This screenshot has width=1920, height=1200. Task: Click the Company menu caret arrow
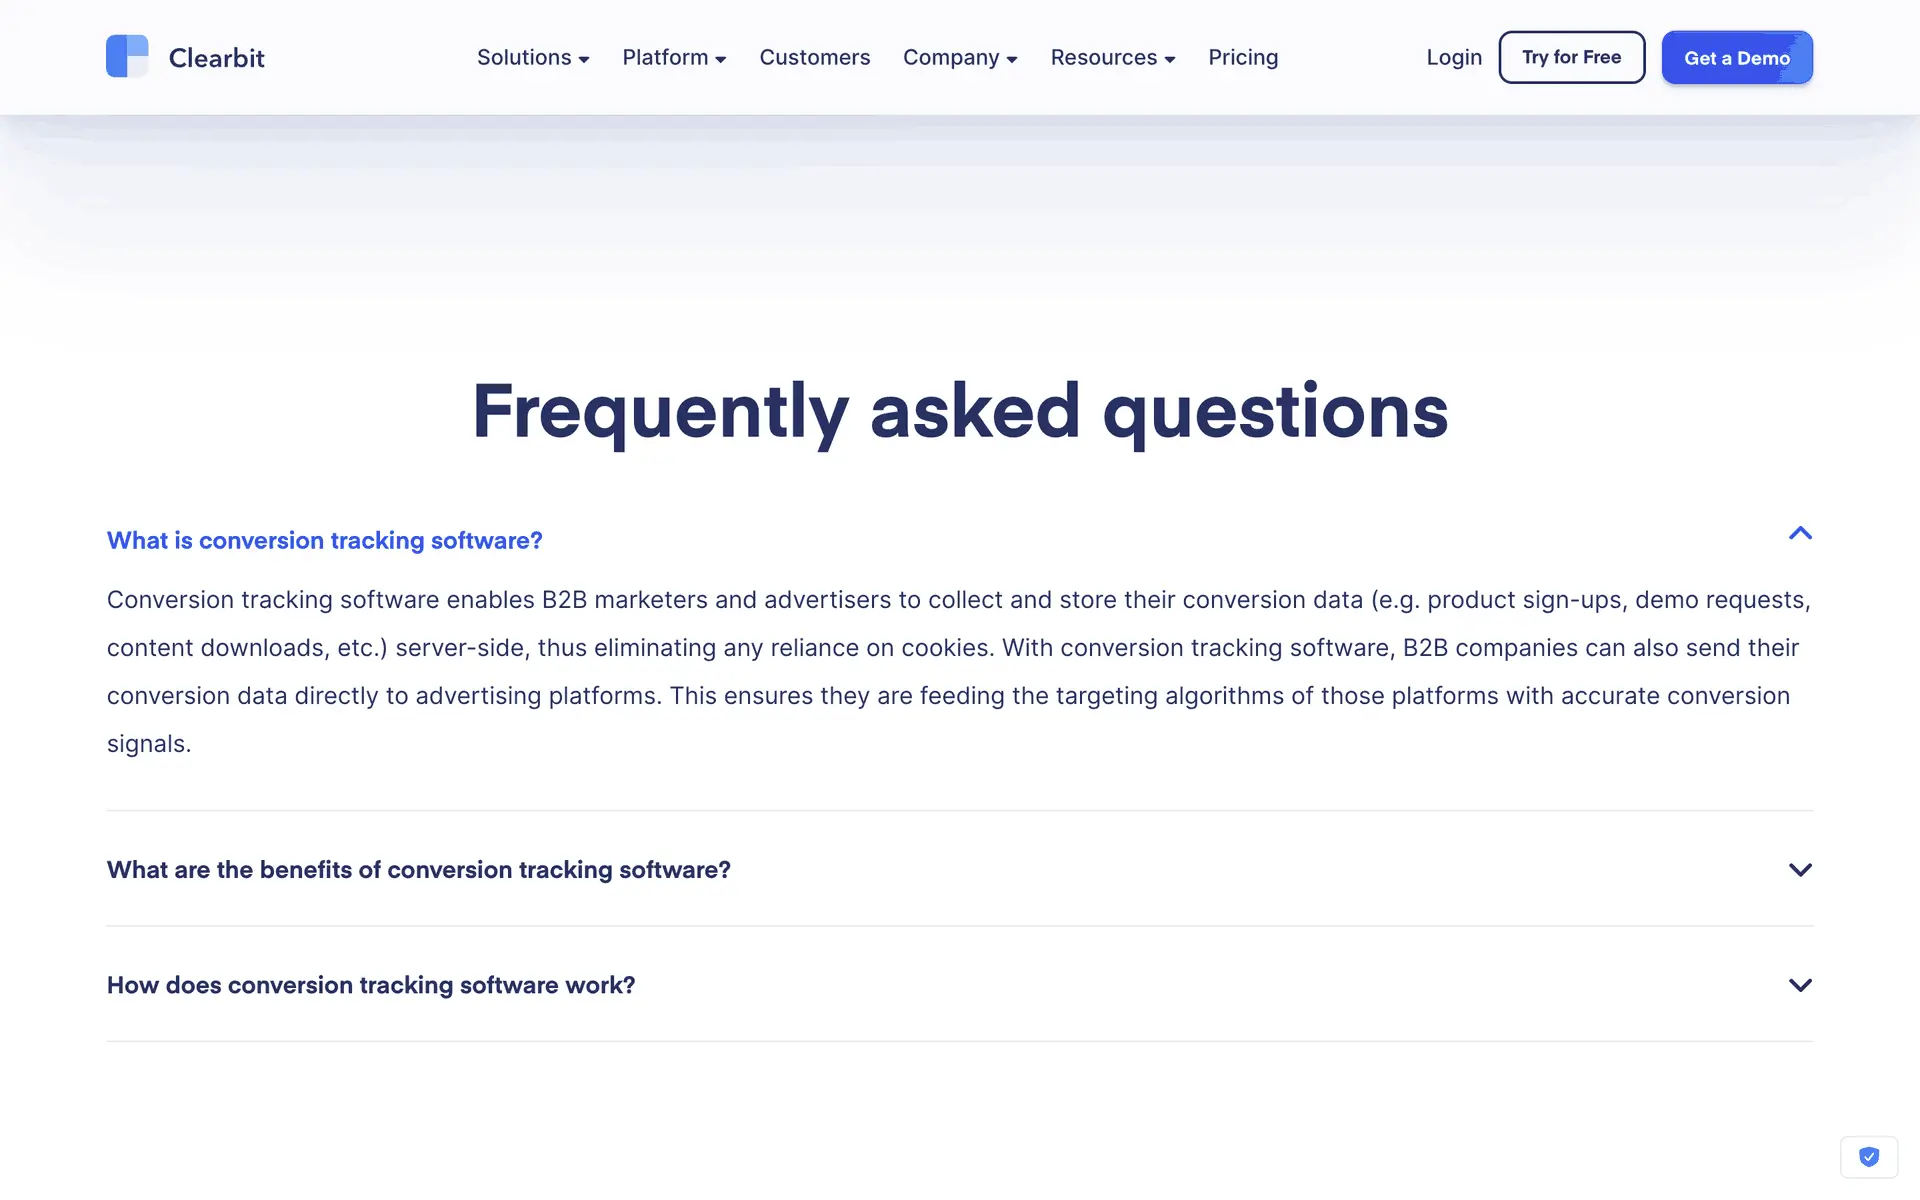[1012, 60]
